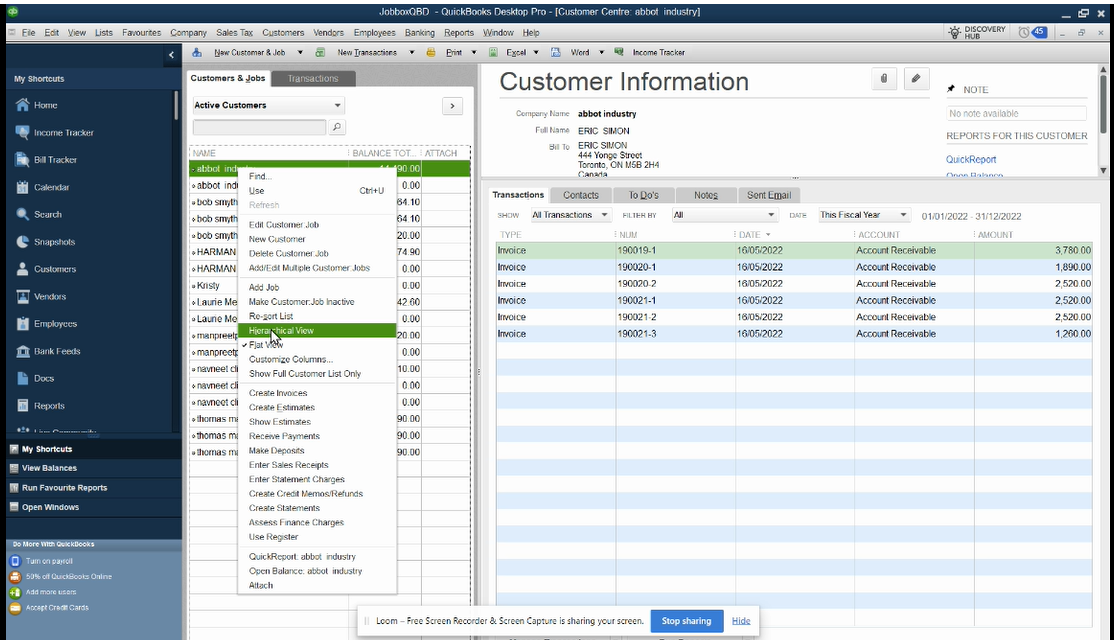Open the Active Customers filter dropdown
The image size is (1114, 640).
(x=269, y=105)
